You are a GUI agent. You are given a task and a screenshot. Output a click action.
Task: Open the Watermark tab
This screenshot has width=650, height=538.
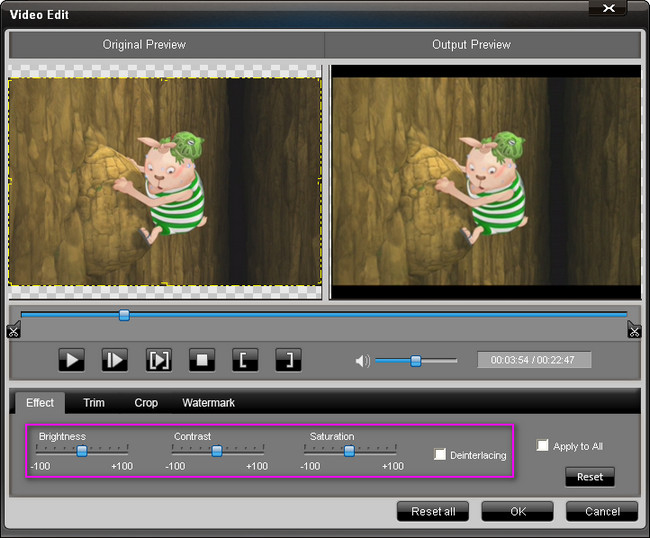[209, 402]
